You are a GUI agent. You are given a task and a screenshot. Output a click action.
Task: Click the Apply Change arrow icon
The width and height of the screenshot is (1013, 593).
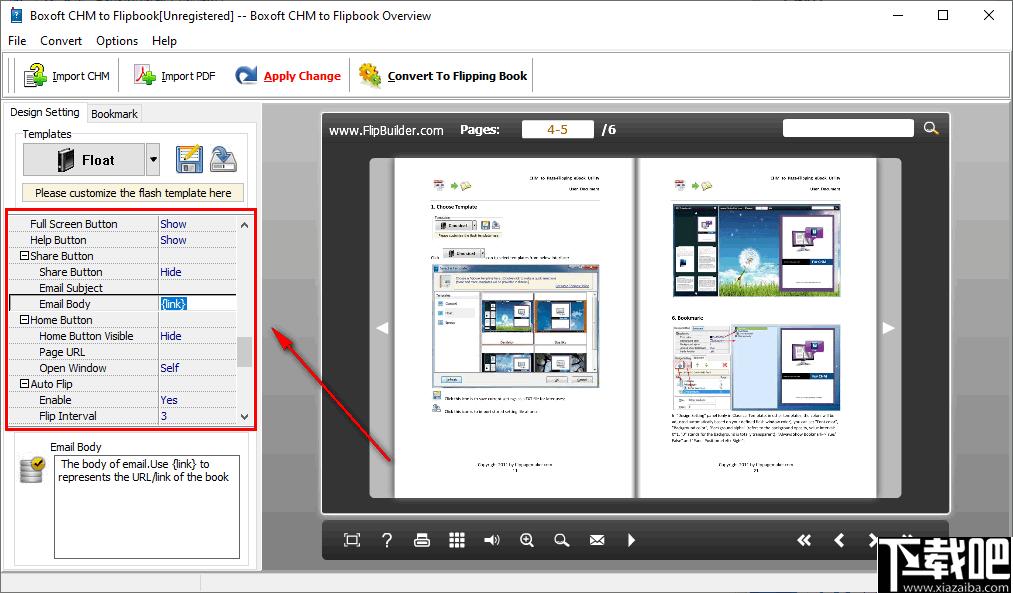(246, 76)
